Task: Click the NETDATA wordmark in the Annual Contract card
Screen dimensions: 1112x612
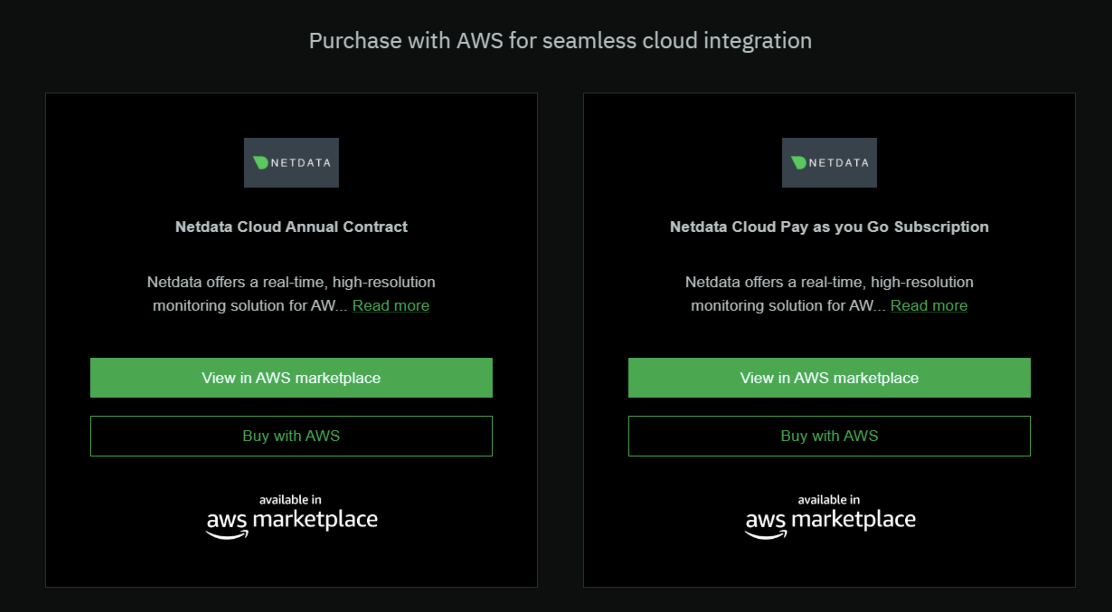Action: point(301,163)
